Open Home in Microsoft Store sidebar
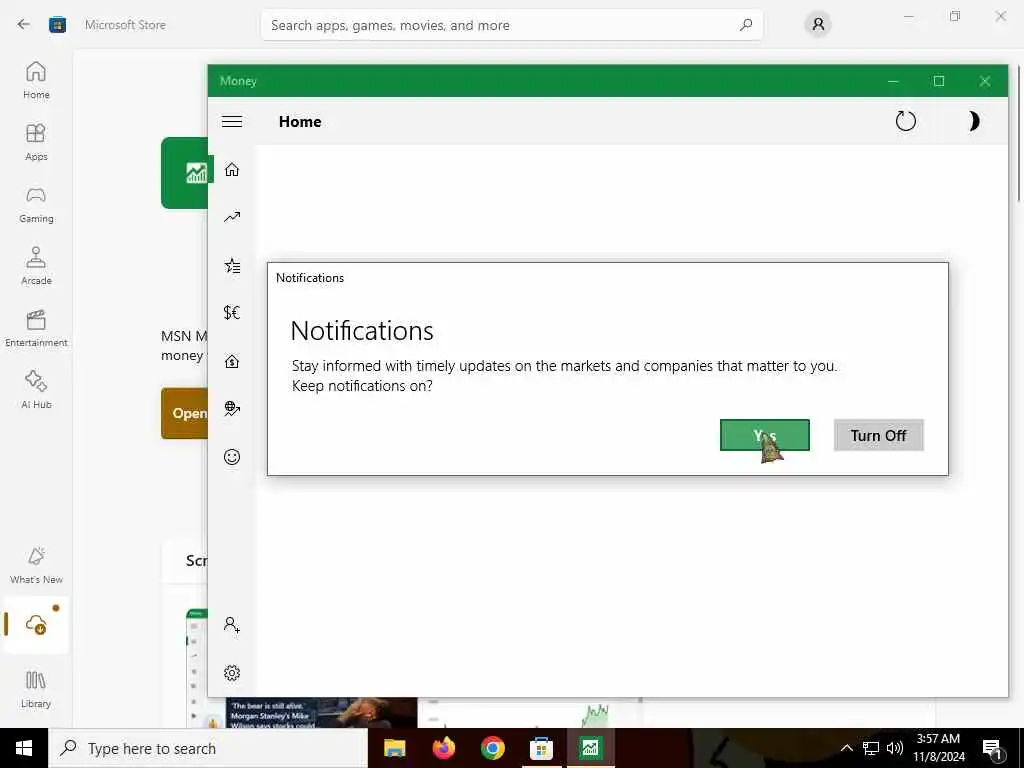1024x768 pixels. coord(36,80)
